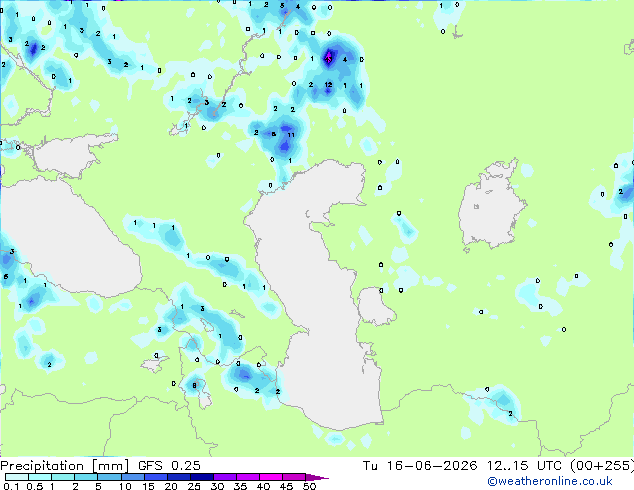Click the 25–30 mm dark navy swatch
This screenshot has width=634, height=490.
[x=201, y=477]
